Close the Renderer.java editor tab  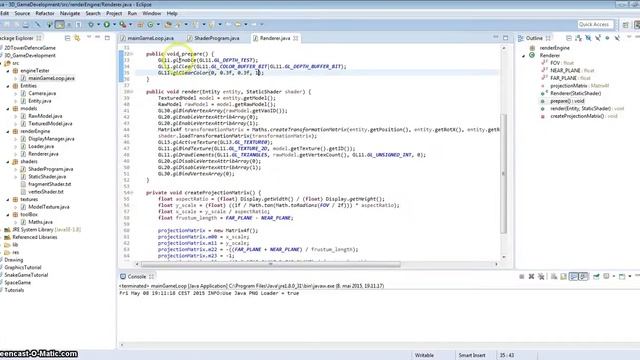[296, 38]
